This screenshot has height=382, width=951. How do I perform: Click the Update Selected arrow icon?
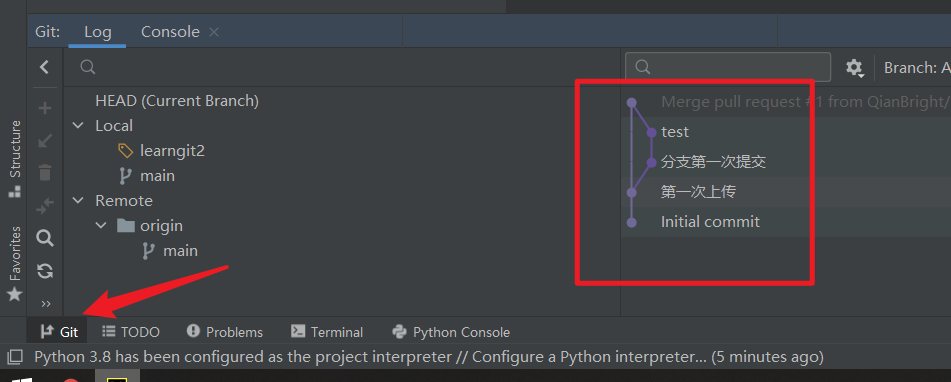coord(45,141)
